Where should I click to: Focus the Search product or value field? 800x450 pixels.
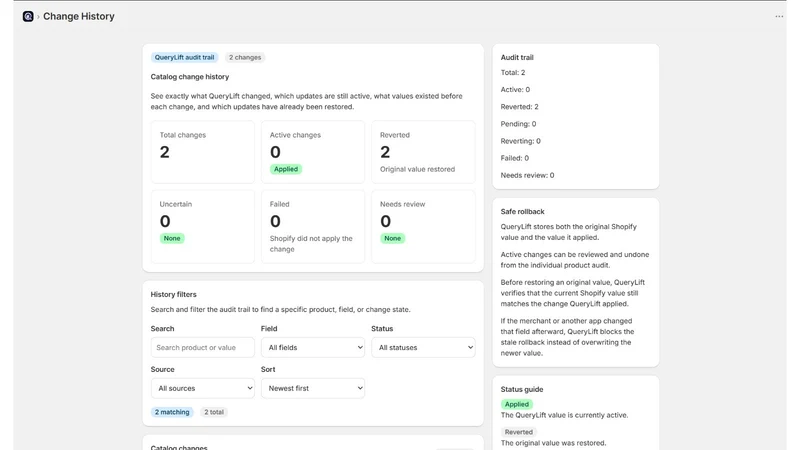203,347
